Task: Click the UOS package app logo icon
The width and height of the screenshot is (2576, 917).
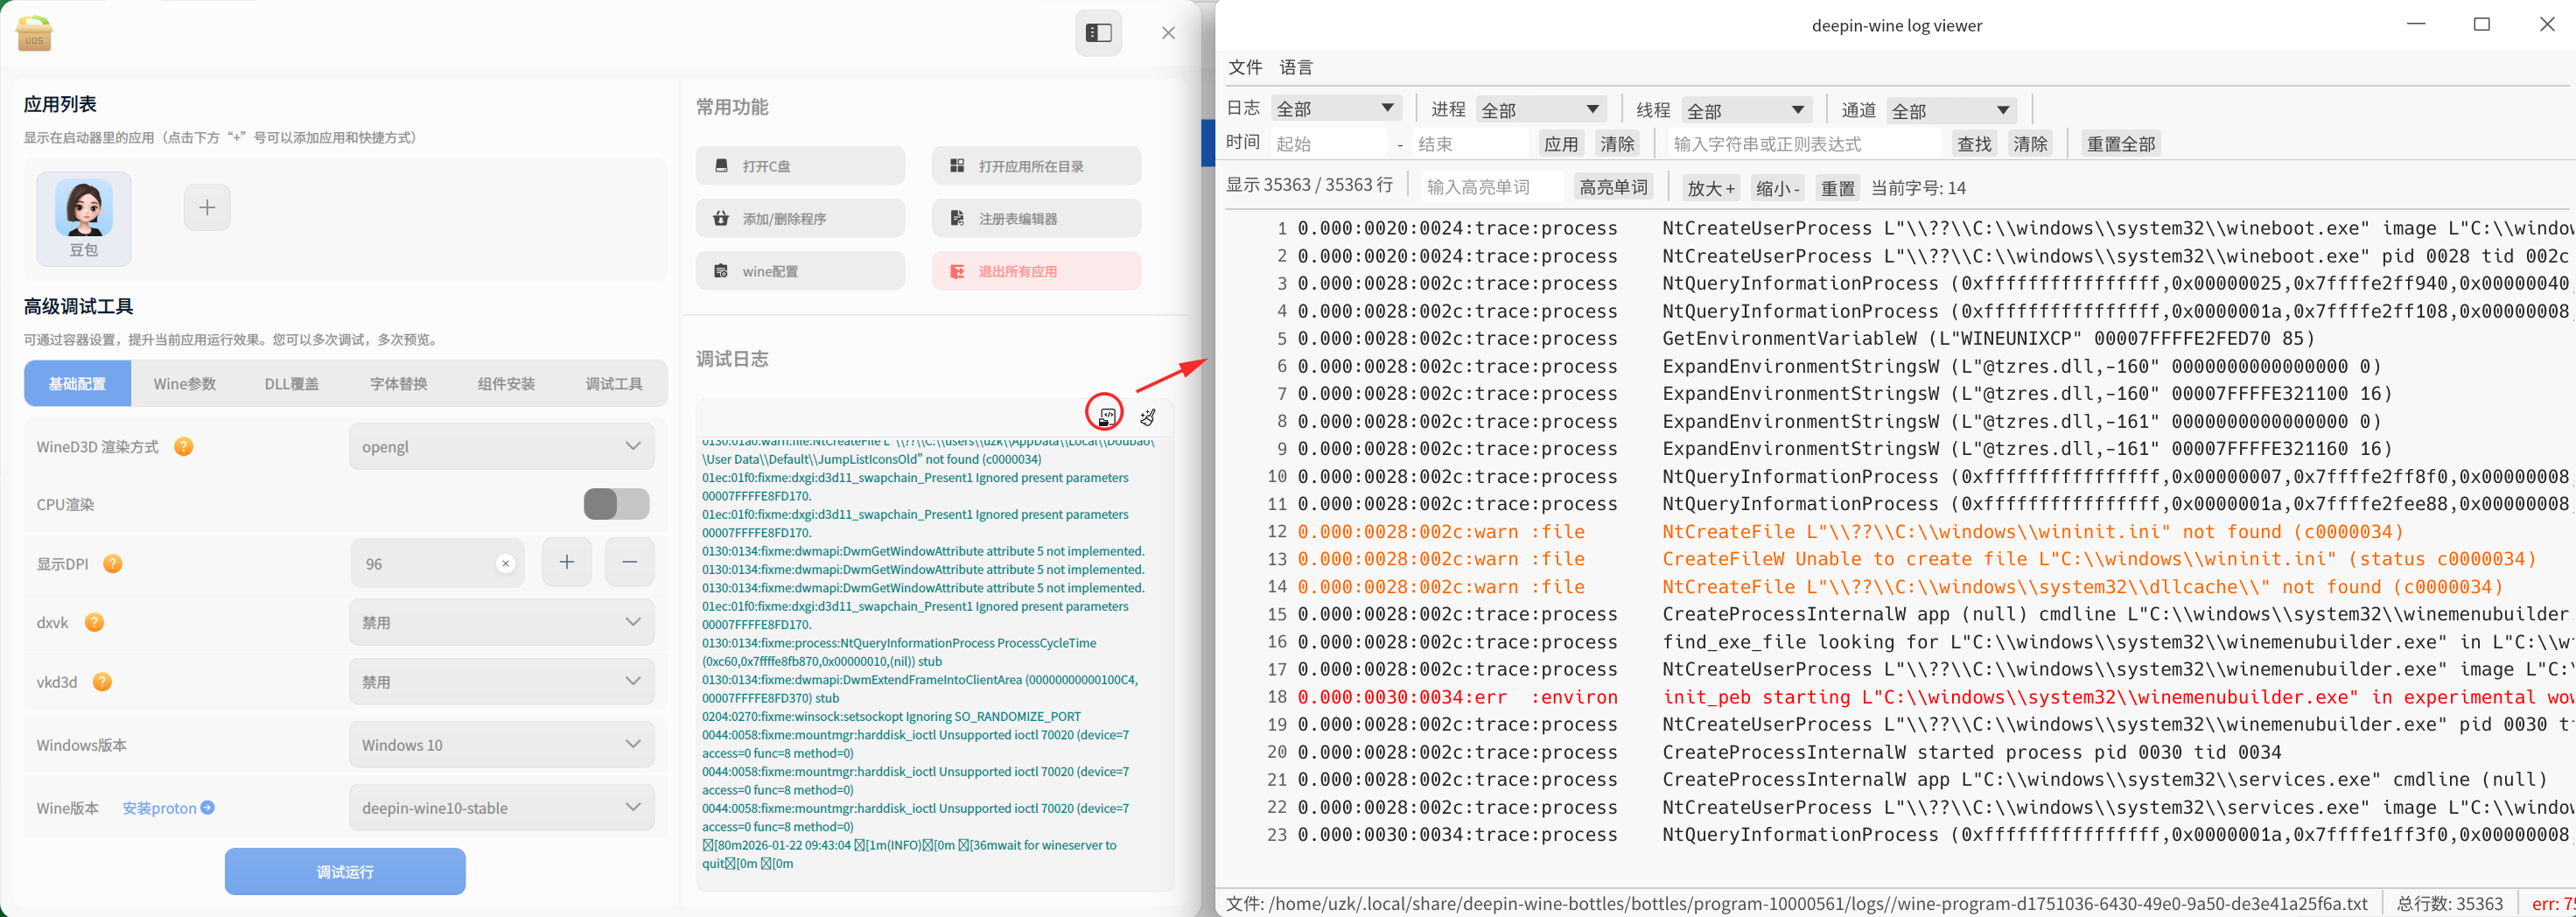Action: pyautogui.click(x=34, y=33)
